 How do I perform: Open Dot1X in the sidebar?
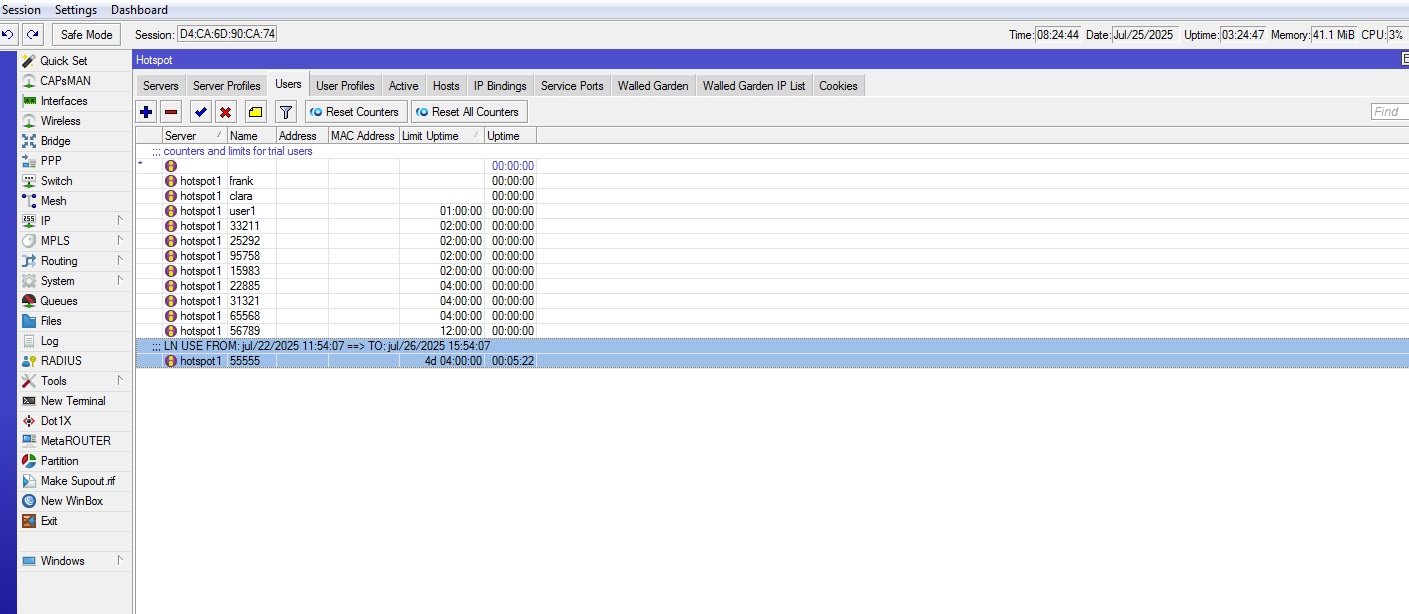75,421
